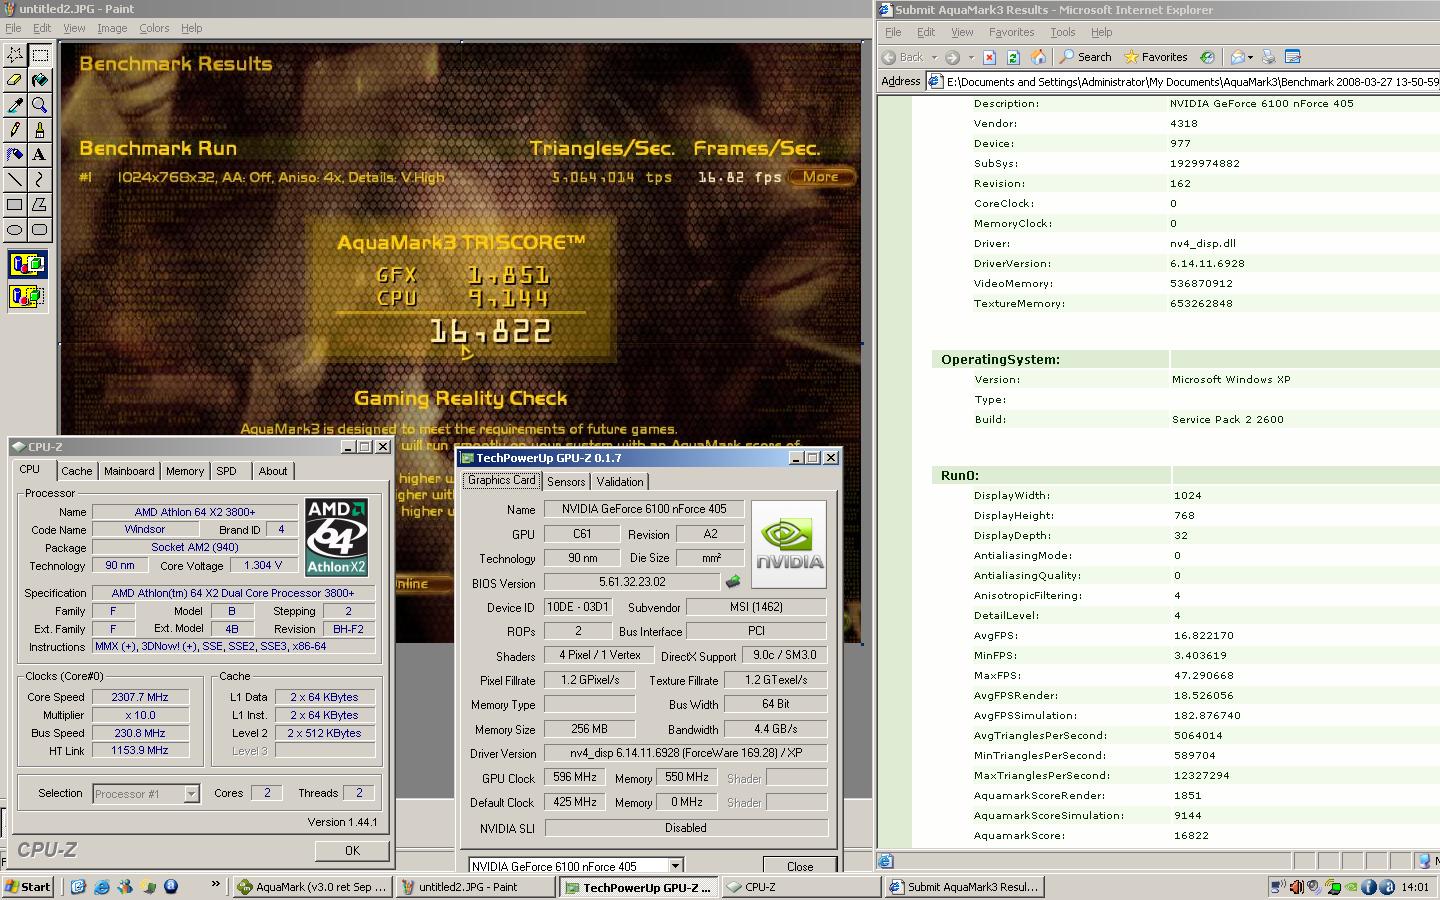Click the GPU-Z BIOS save chip icon
The image size is (1440, 900).
733,582
